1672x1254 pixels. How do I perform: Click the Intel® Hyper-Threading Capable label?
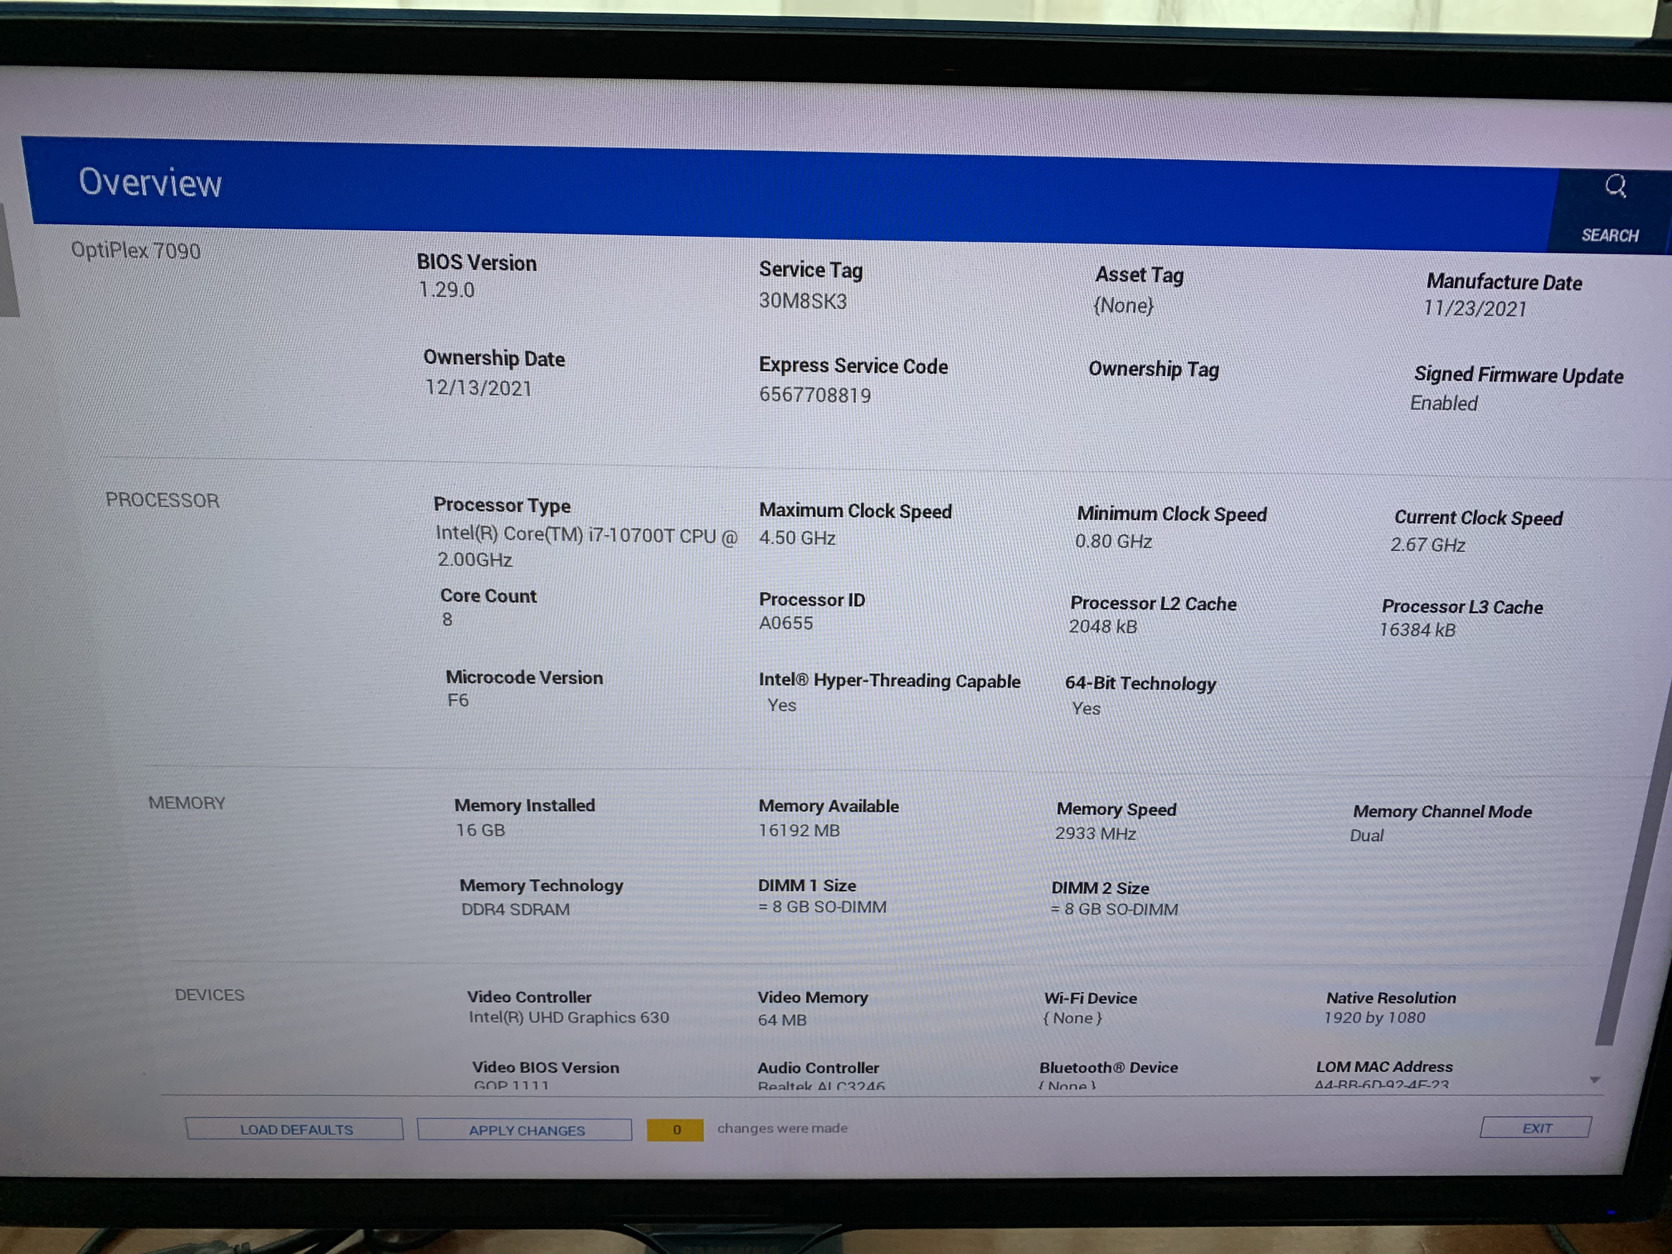click(890, 681)
